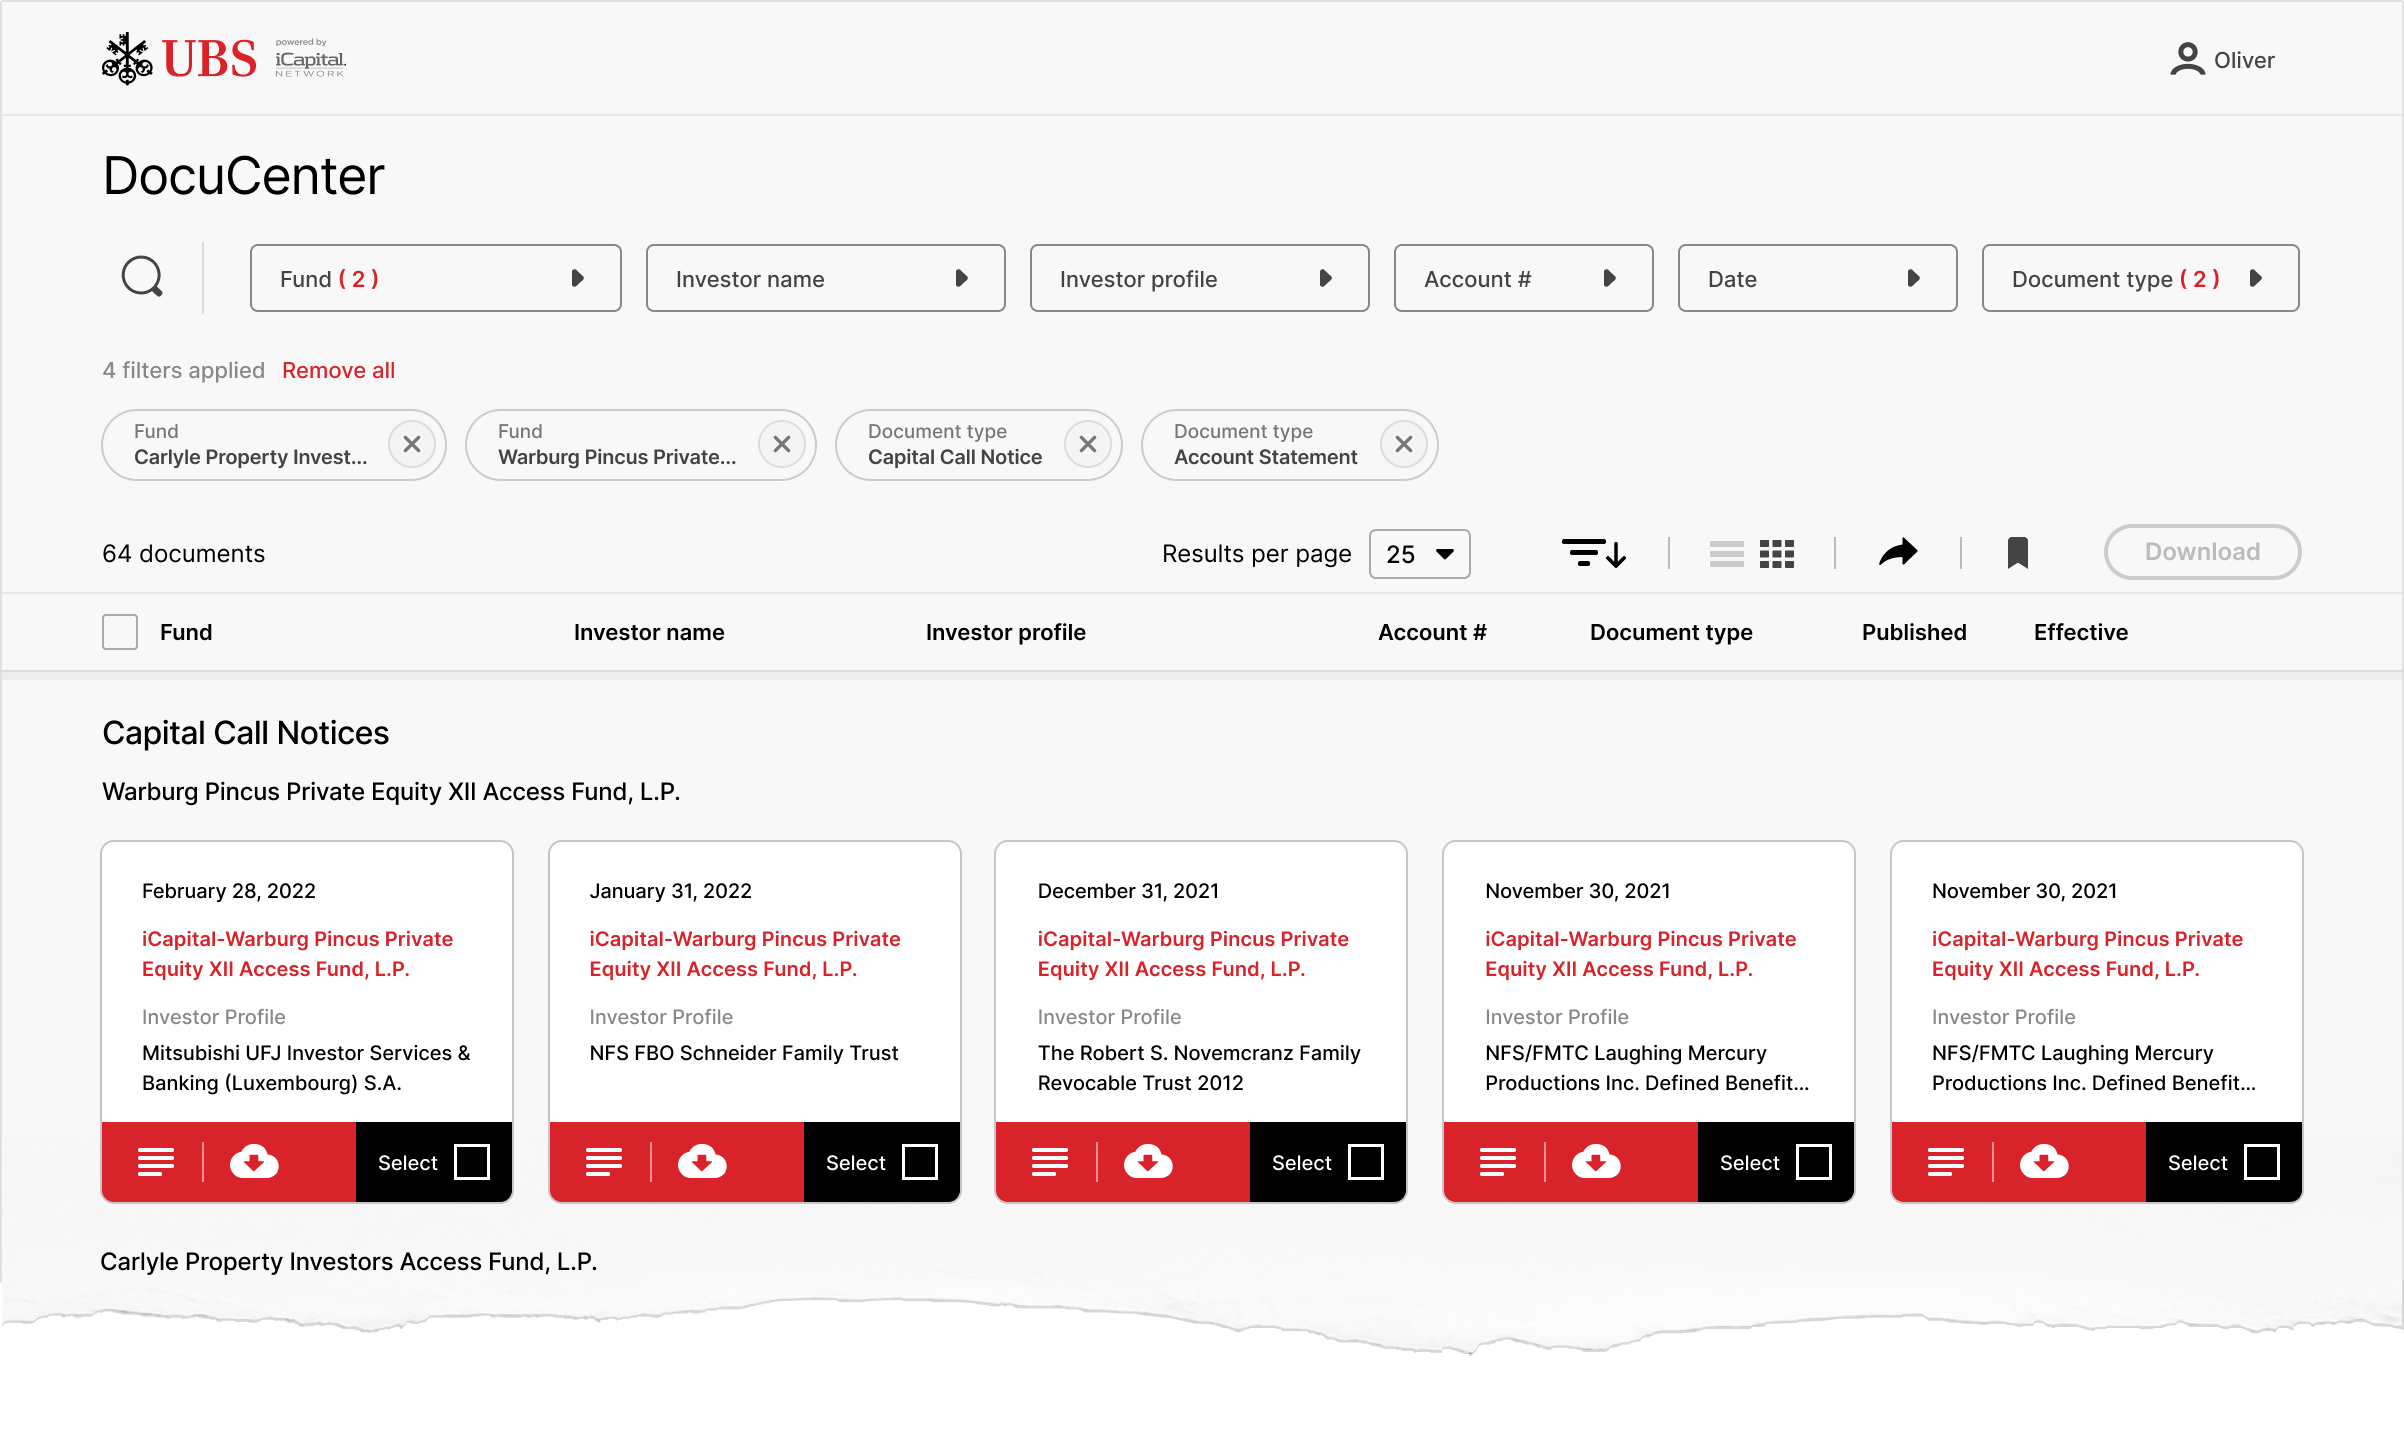Click the search magnifier icon

click(142, 277)
